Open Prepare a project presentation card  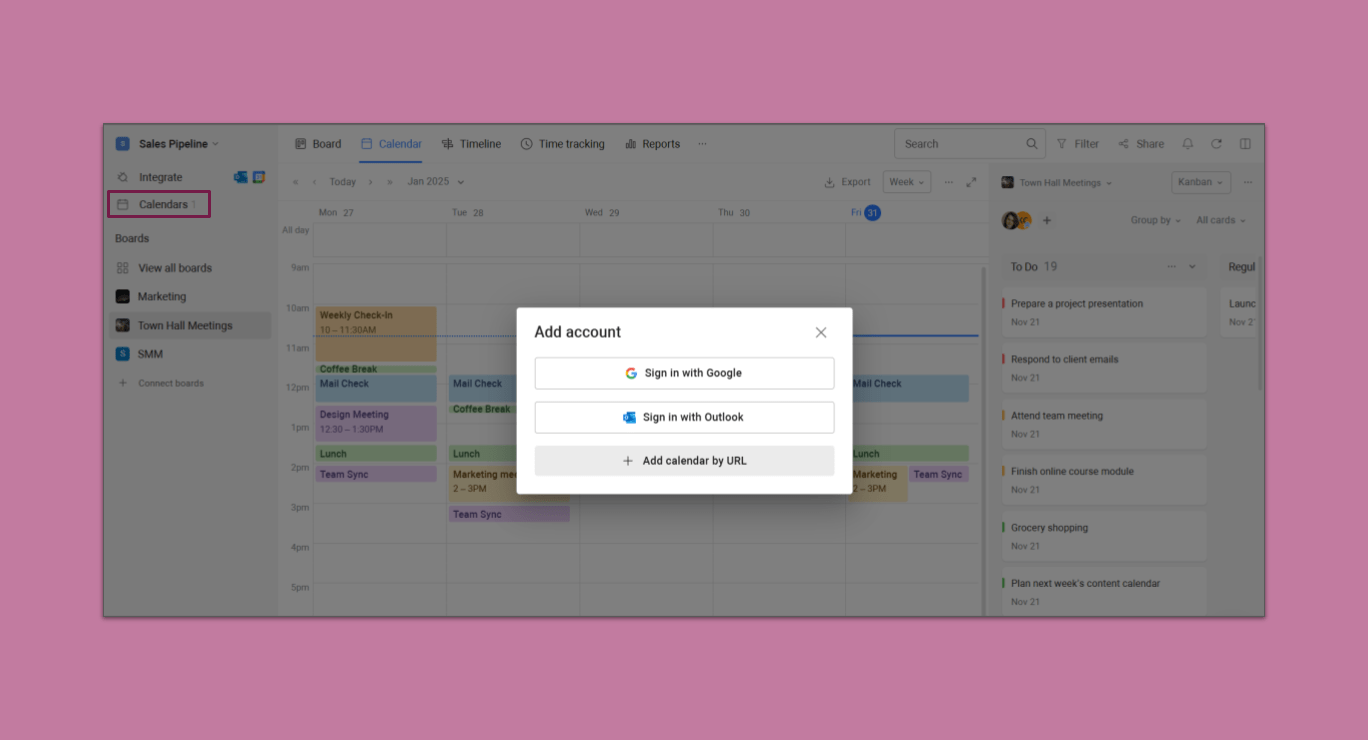[x=1104, y=312]
